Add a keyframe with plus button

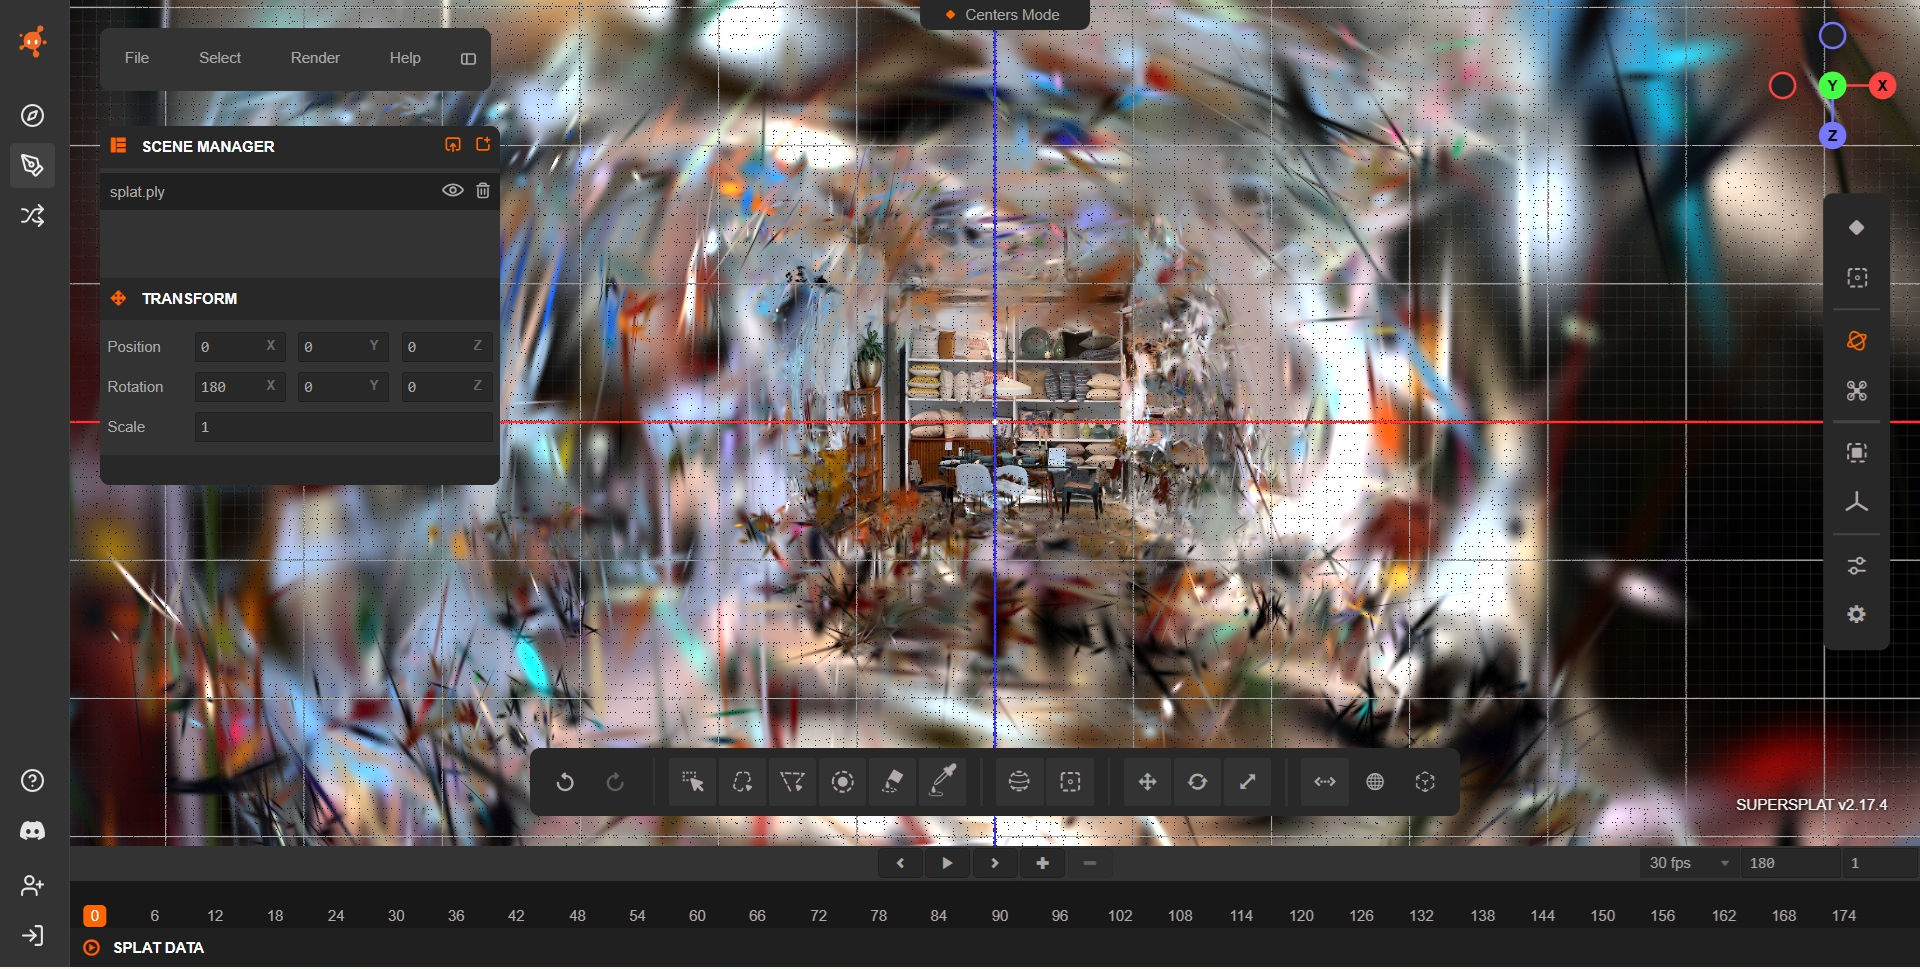coord(1042,863)
